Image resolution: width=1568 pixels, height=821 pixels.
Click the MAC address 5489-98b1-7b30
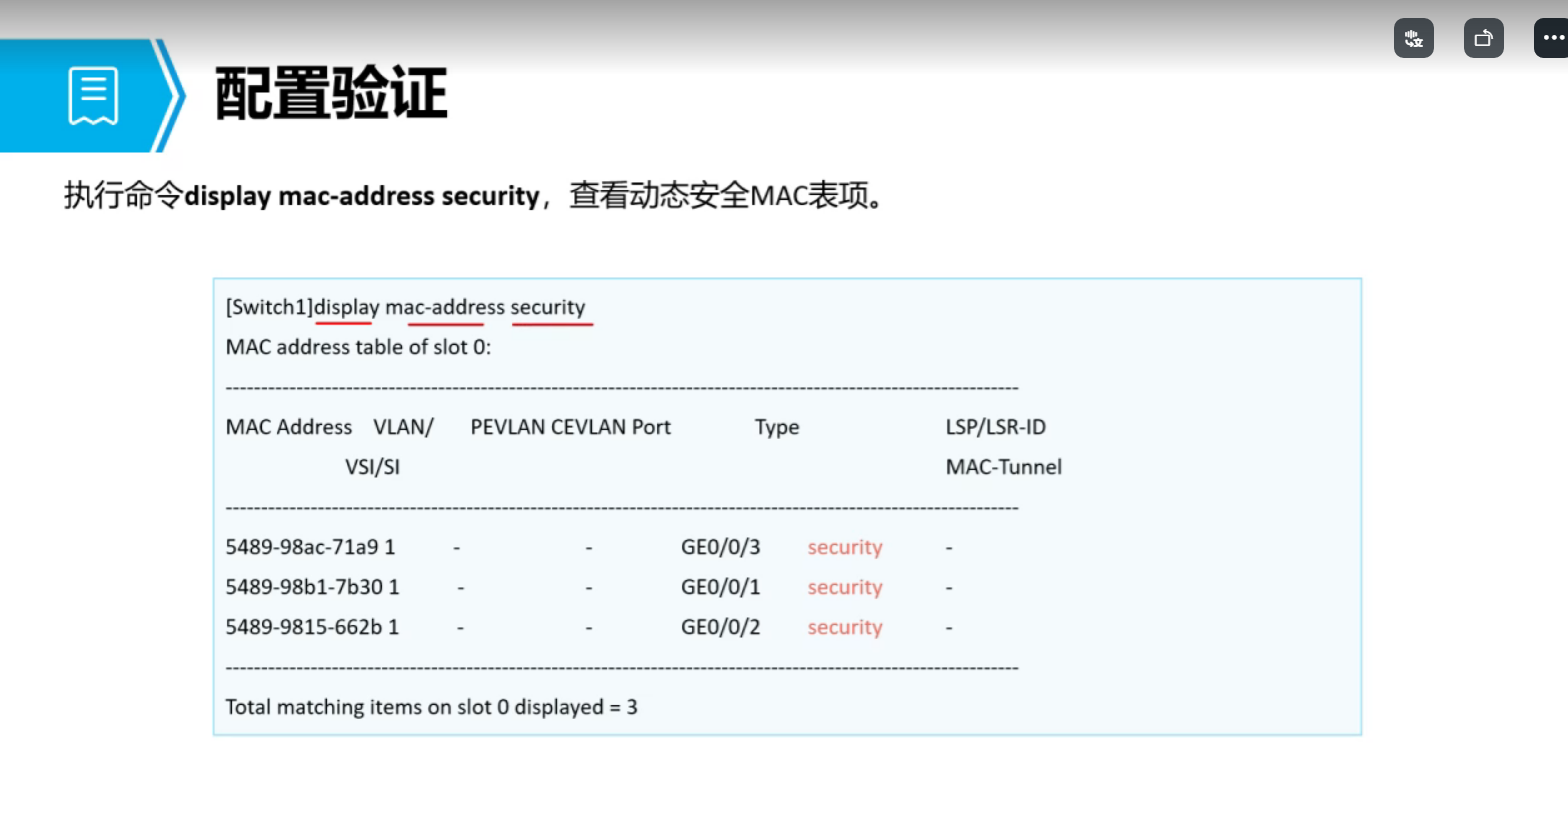click(304, 587)
